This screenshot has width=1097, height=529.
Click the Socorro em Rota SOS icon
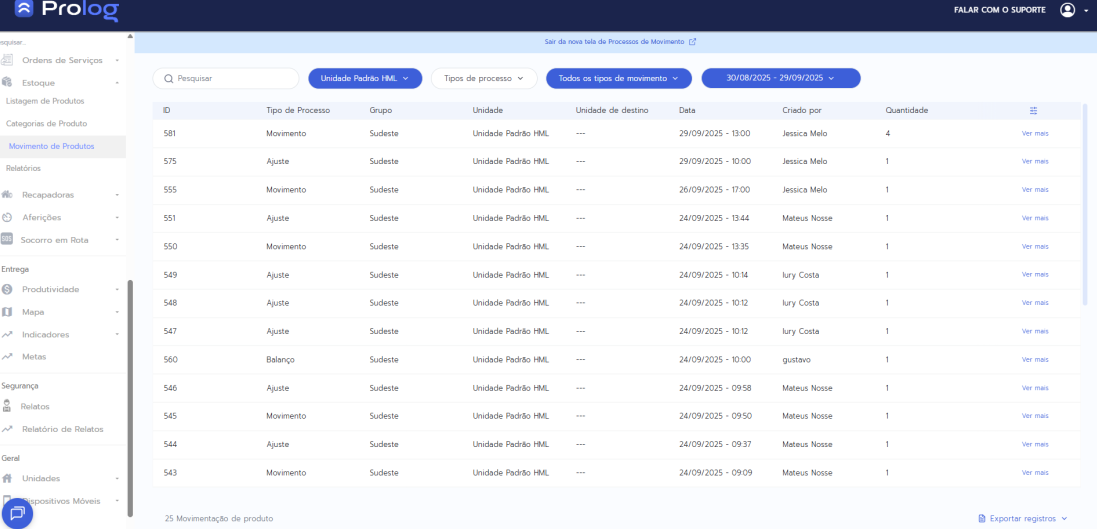(7, 239)
